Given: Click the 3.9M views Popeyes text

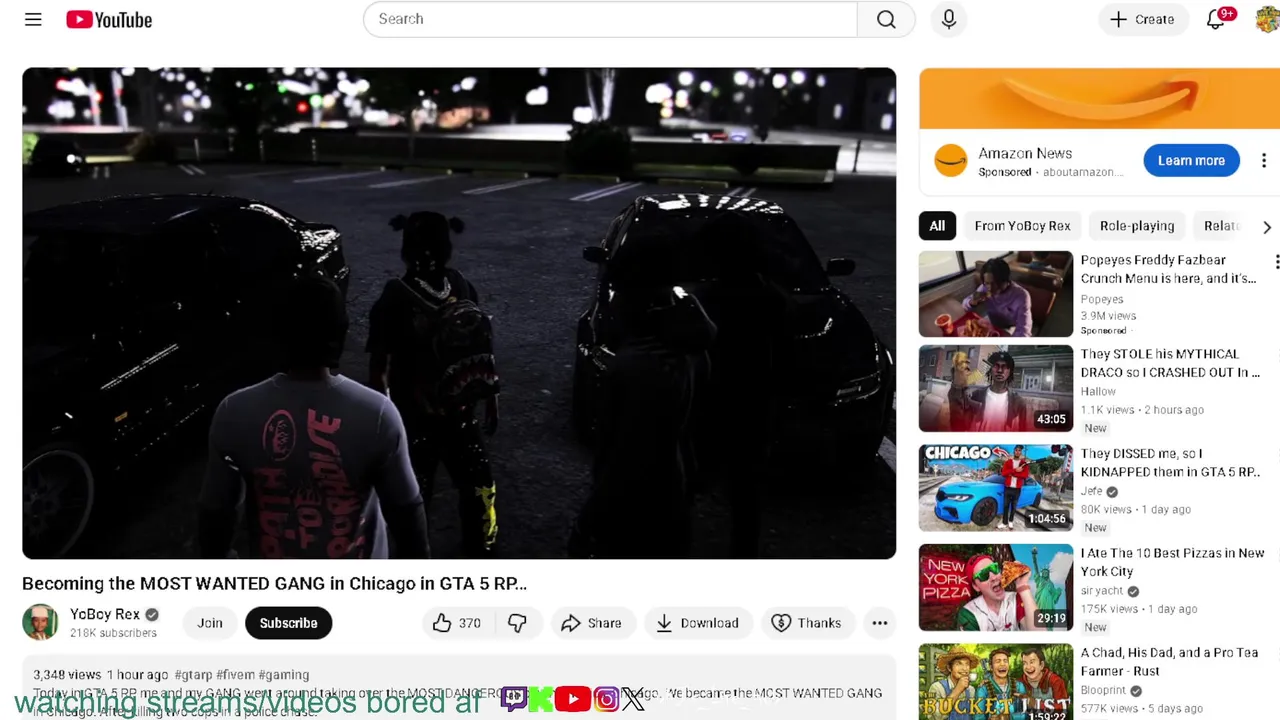Looking at the screenshot, I should [1108, 316].
